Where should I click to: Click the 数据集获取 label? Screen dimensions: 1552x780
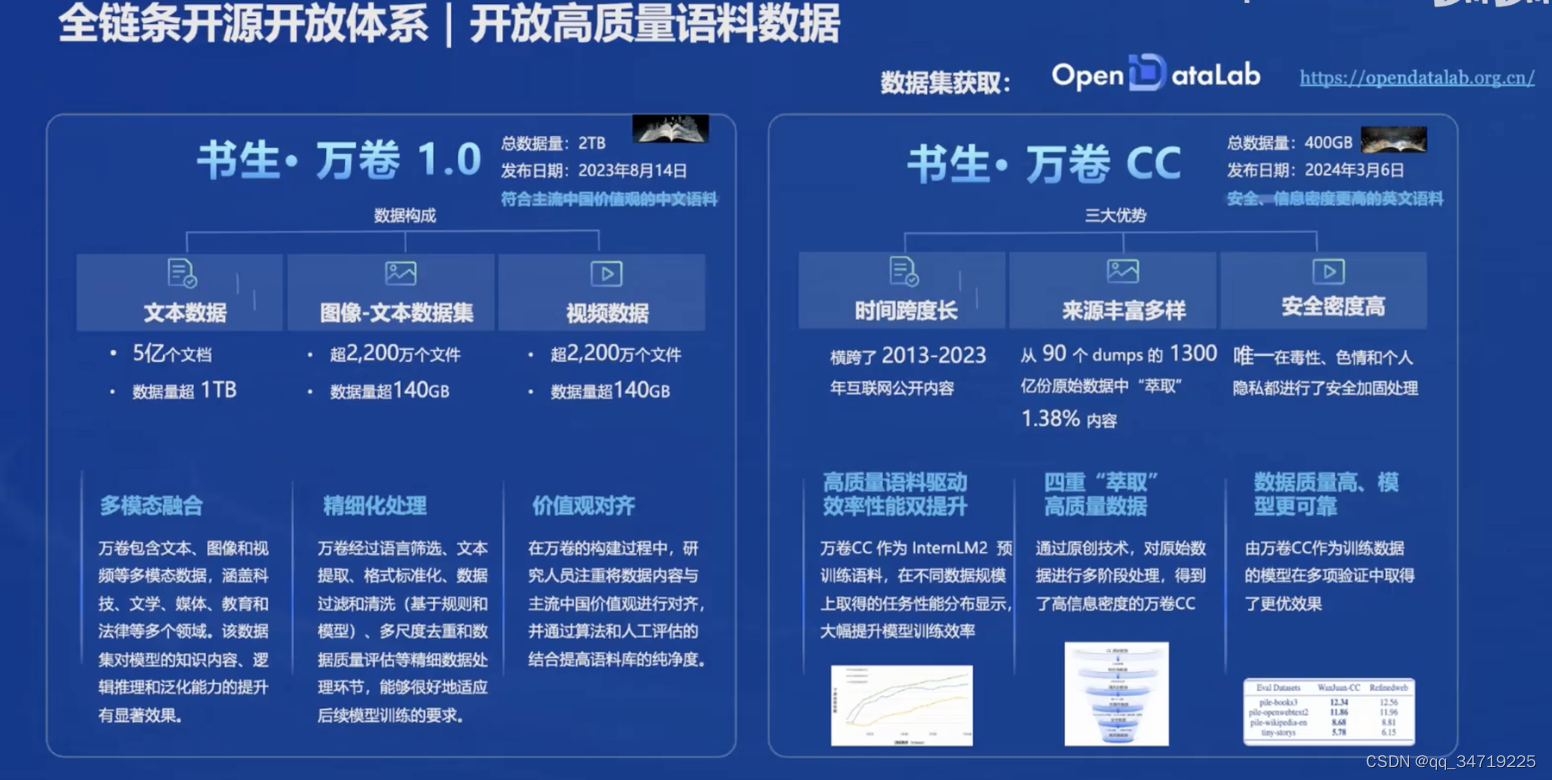tap(946, 83)
